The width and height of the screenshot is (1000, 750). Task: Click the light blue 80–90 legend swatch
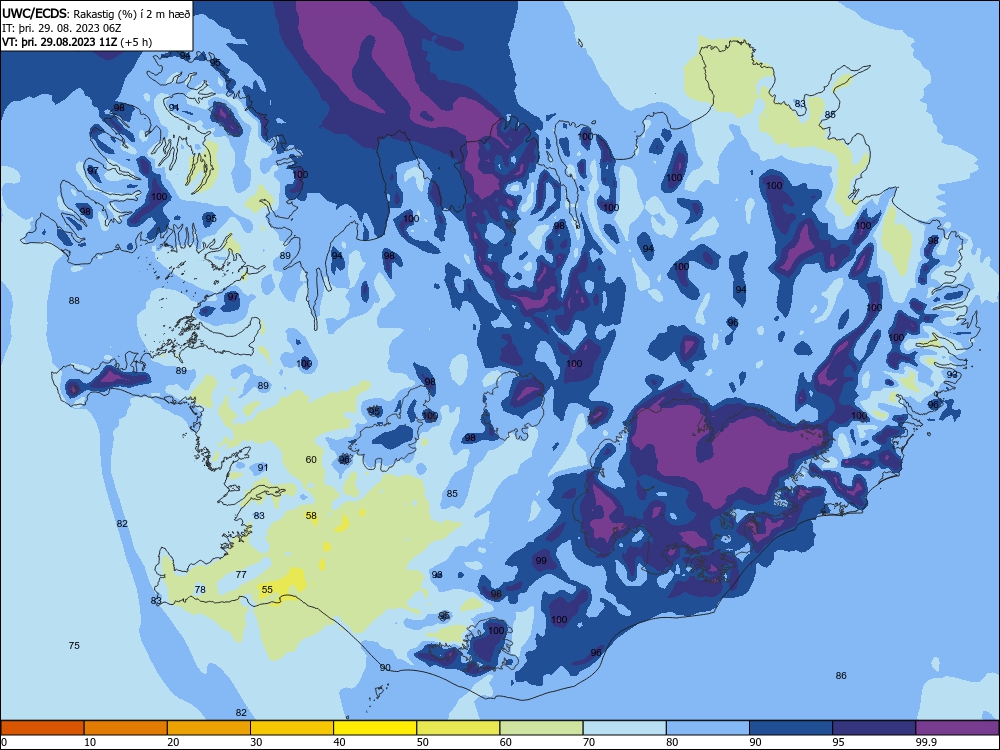click(708, 728)
